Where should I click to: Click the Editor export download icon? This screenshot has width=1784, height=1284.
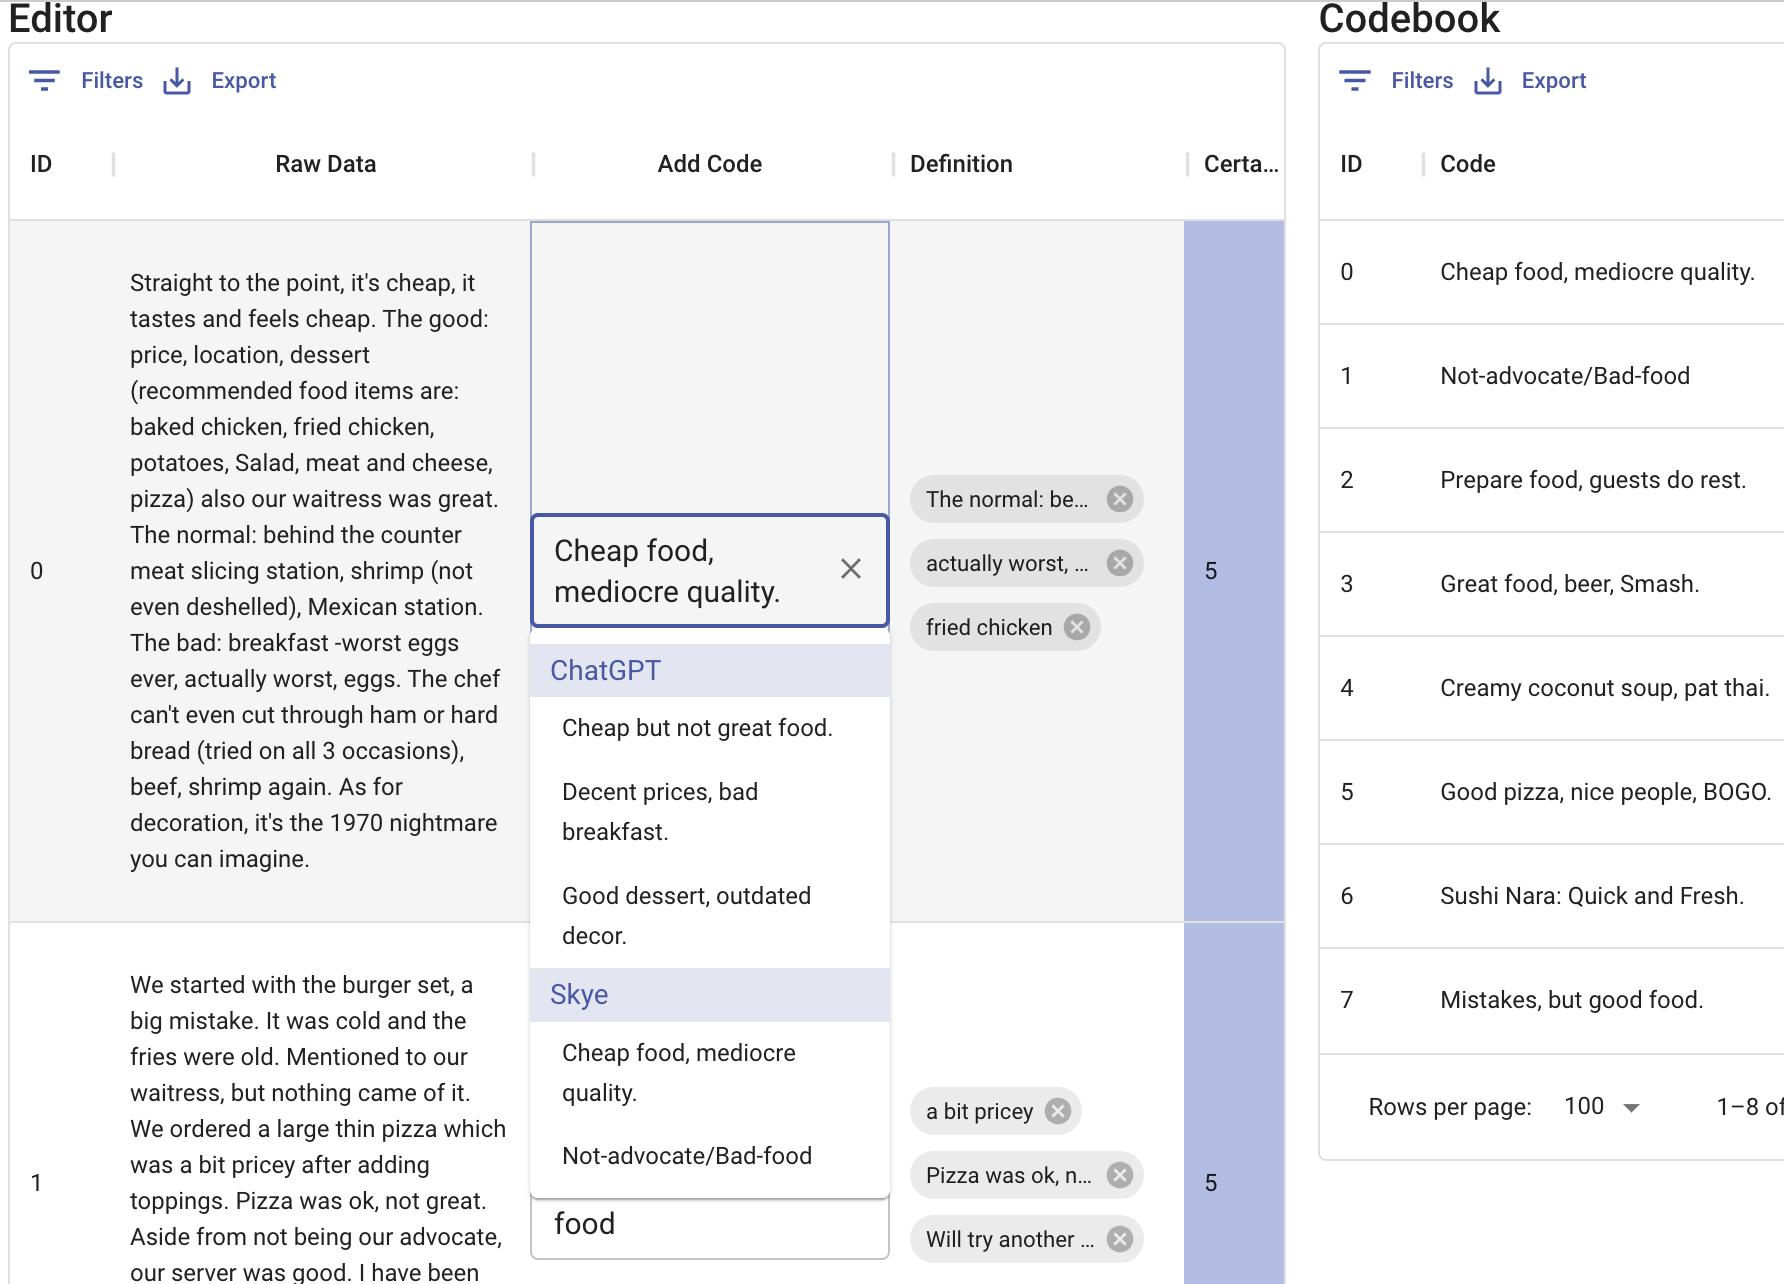pyautogui.click(x=177, y=81)
